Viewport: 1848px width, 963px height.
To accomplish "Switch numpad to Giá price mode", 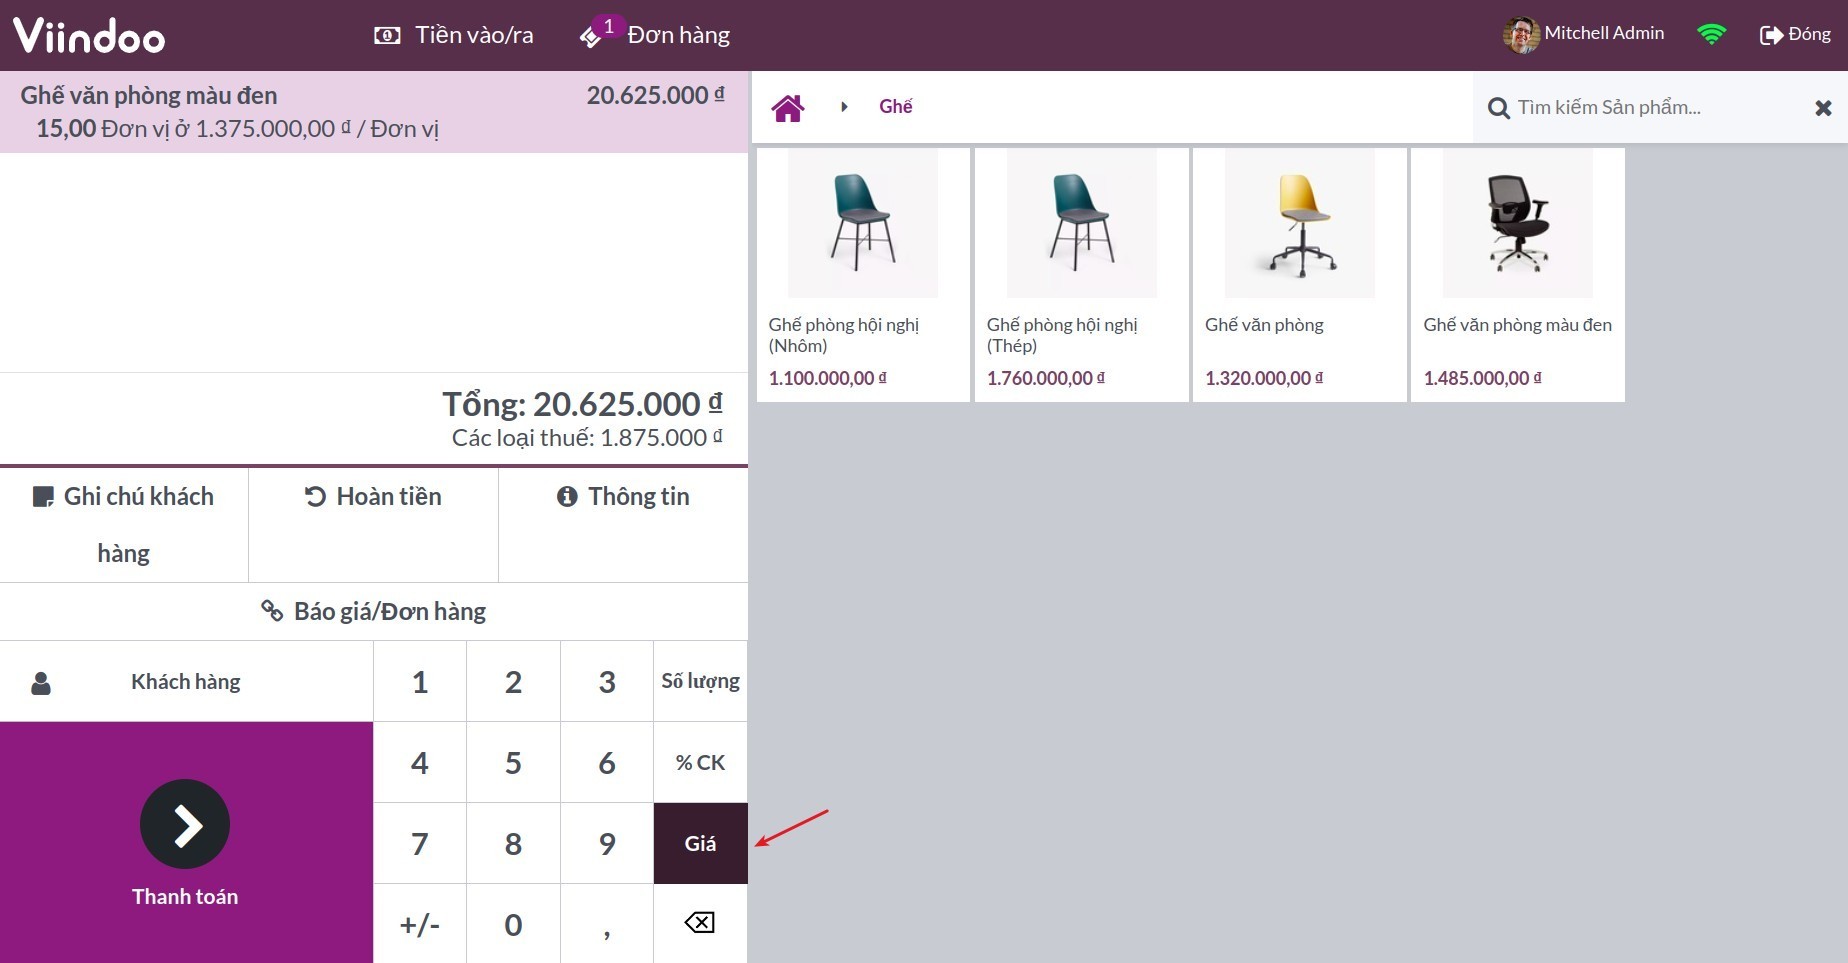I will point(701,844).
